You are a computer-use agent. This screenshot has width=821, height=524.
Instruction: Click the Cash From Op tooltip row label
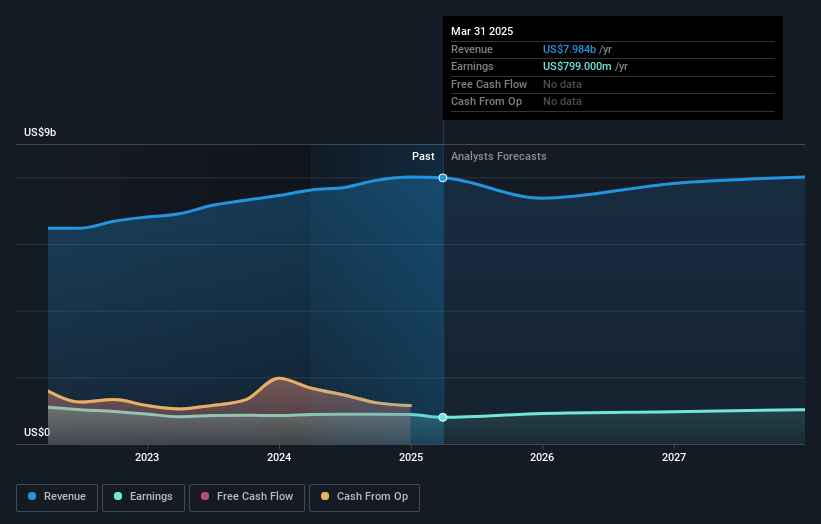[486, 102]
